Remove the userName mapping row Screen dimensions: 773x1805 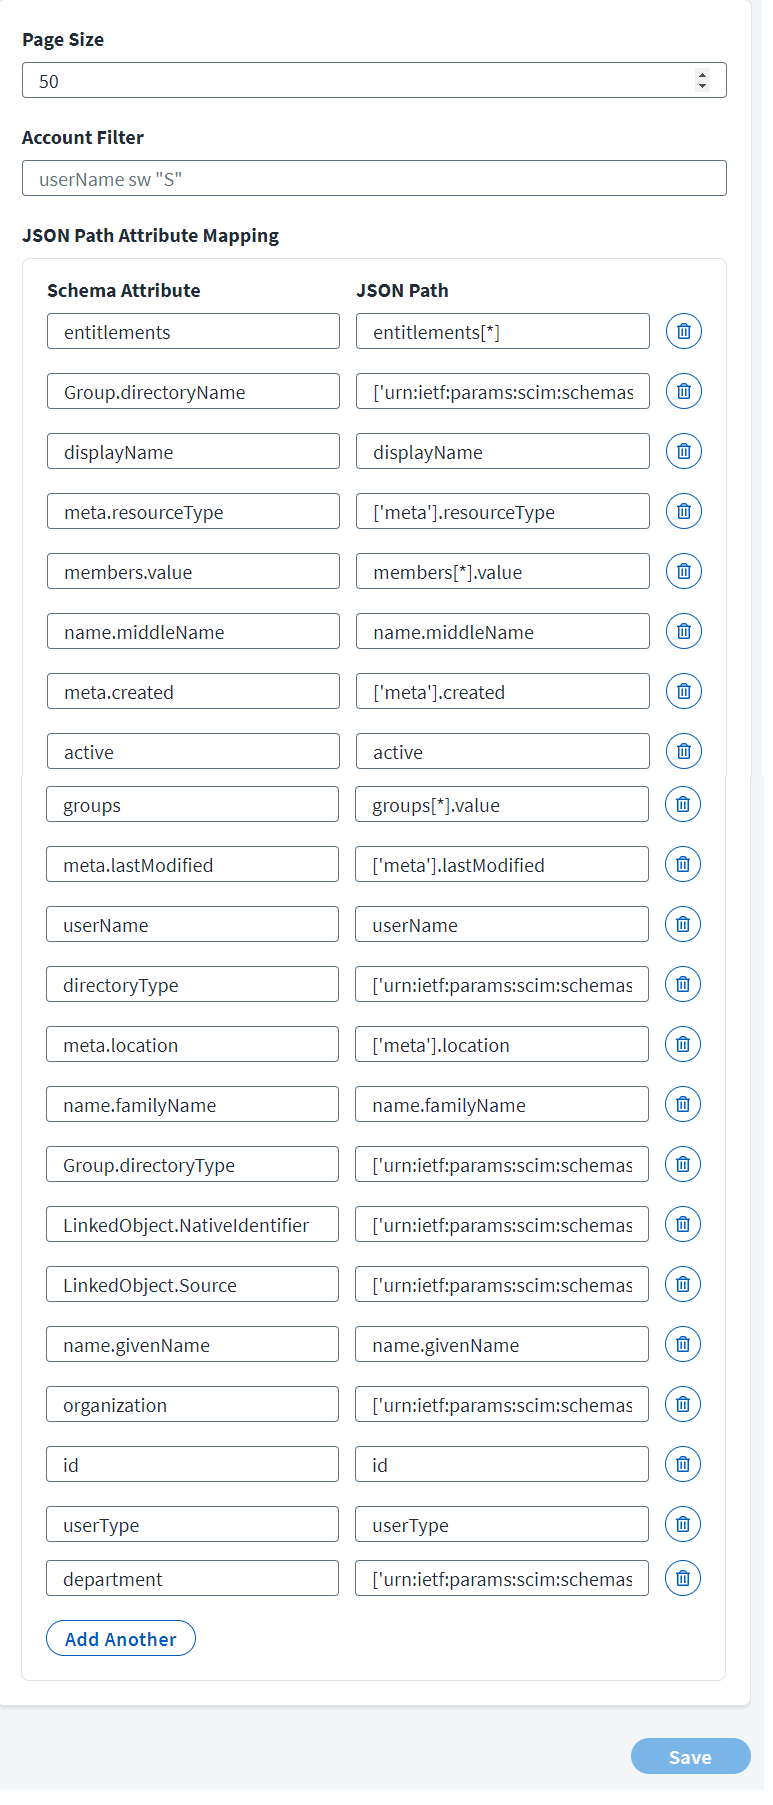(683, 924)
